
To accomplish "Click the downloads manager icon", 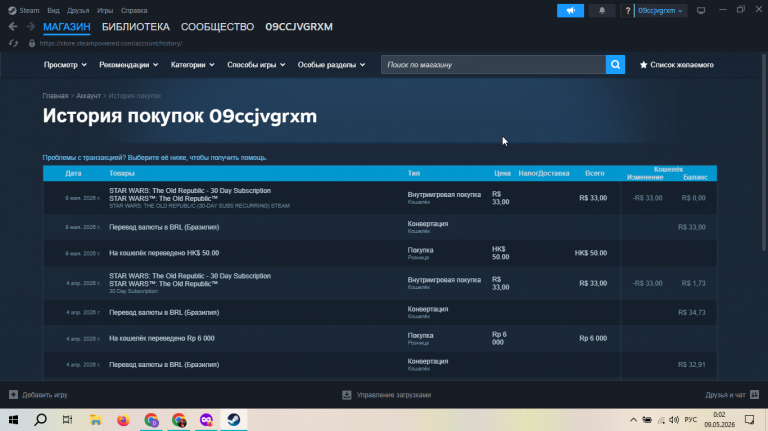I will (x=347, y=395).
